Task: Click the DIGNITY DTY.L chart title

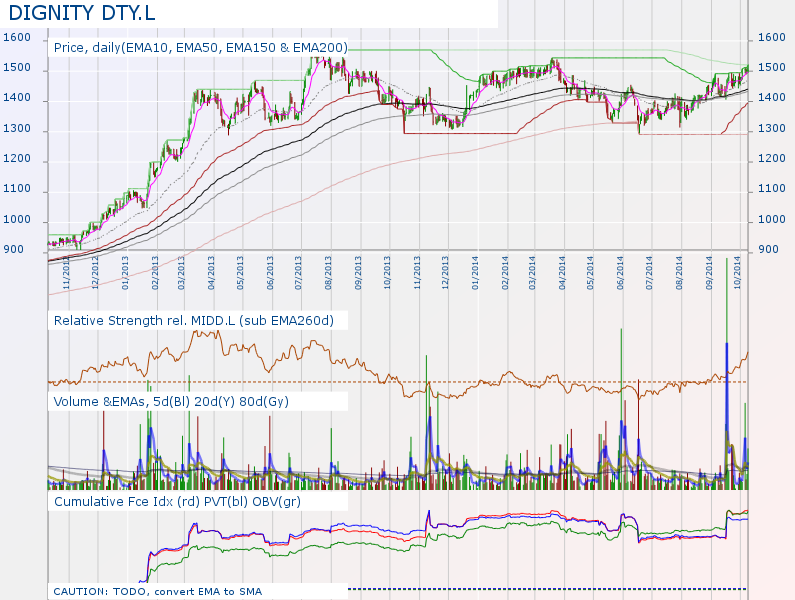Action: [x=82, y=13]
